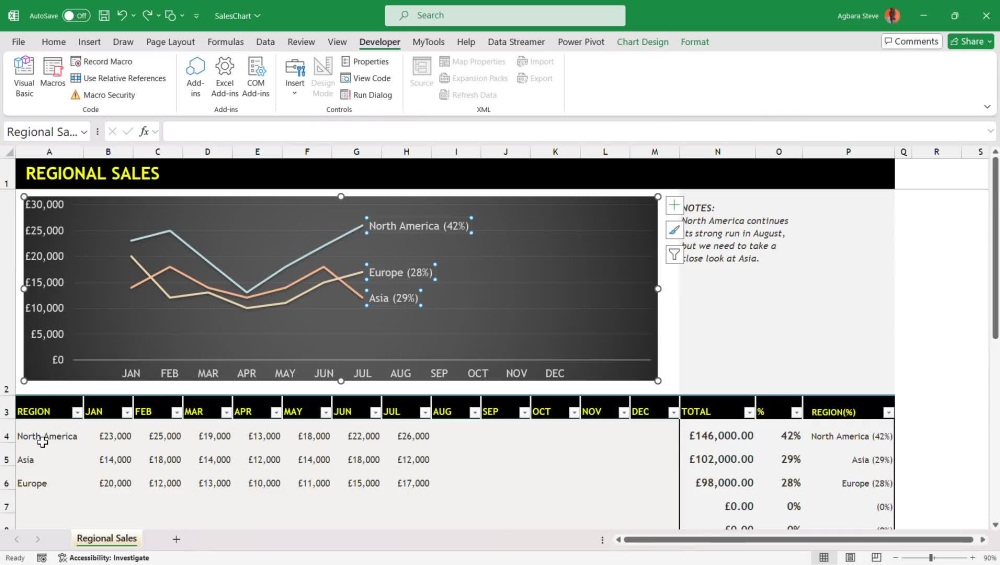1000x565 pixels.
Task: Switch to Page Layout view
Action: click(x=850, y=557)
